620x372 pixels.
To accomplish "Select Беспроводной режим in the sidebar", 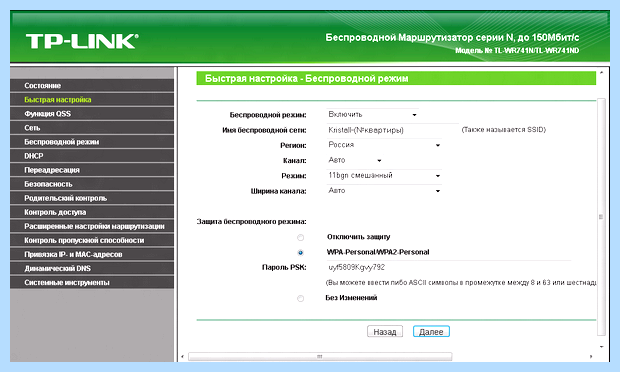I will point(92,142).
